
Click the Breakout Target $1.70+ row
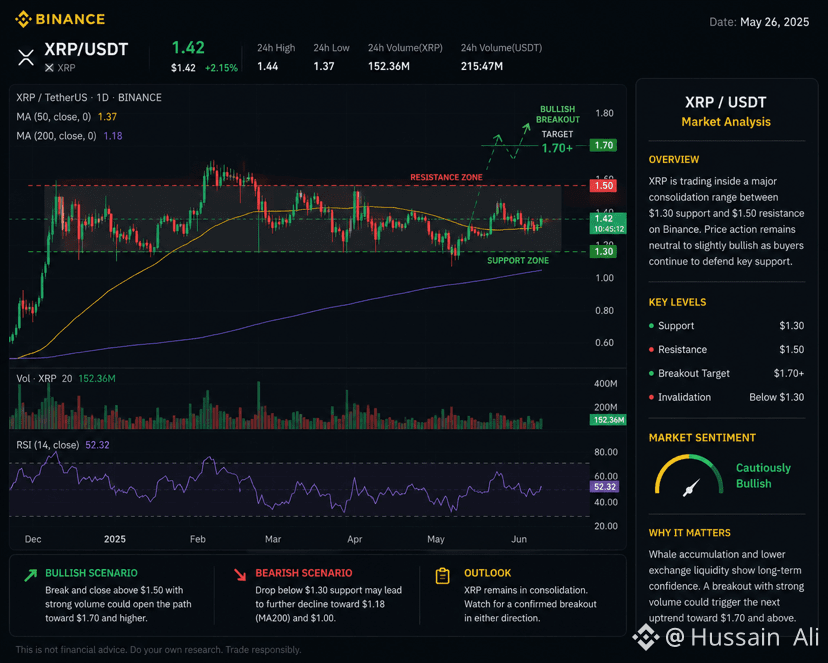(727, 373)
